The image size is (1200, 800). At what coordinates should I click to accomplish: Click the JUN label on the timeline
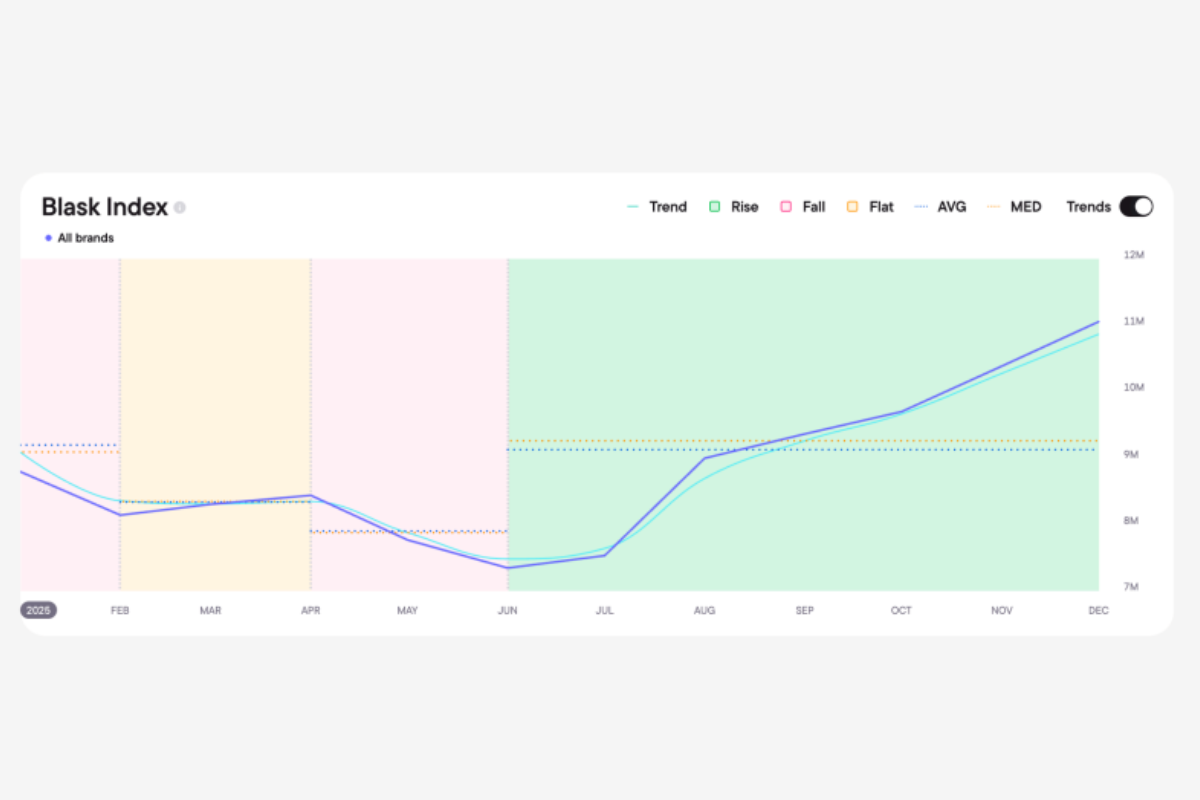pos(507,610)
